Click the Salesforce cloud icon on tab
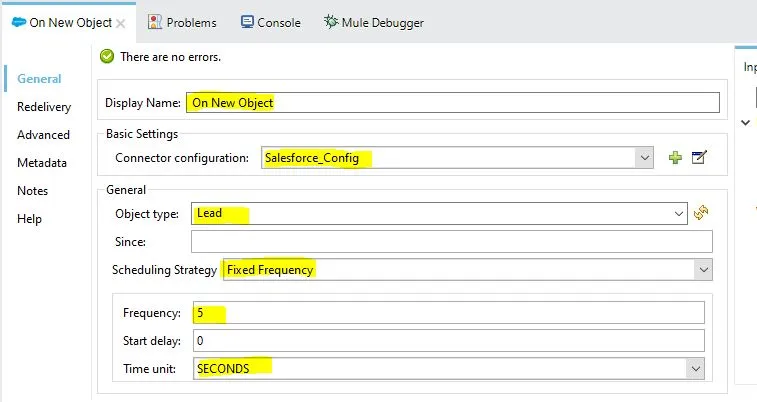The width and height of the screenshot is (757, 402). 18,22
